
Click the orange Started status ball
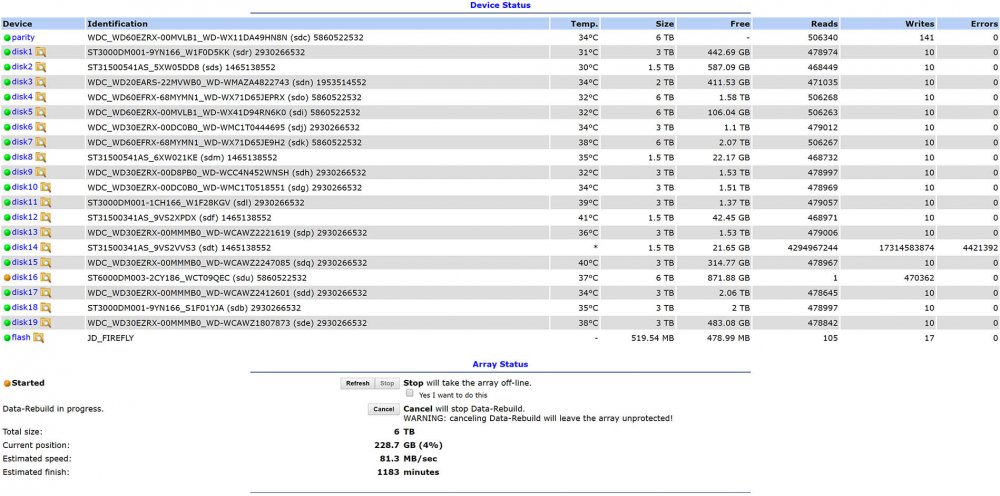[7, 384]
